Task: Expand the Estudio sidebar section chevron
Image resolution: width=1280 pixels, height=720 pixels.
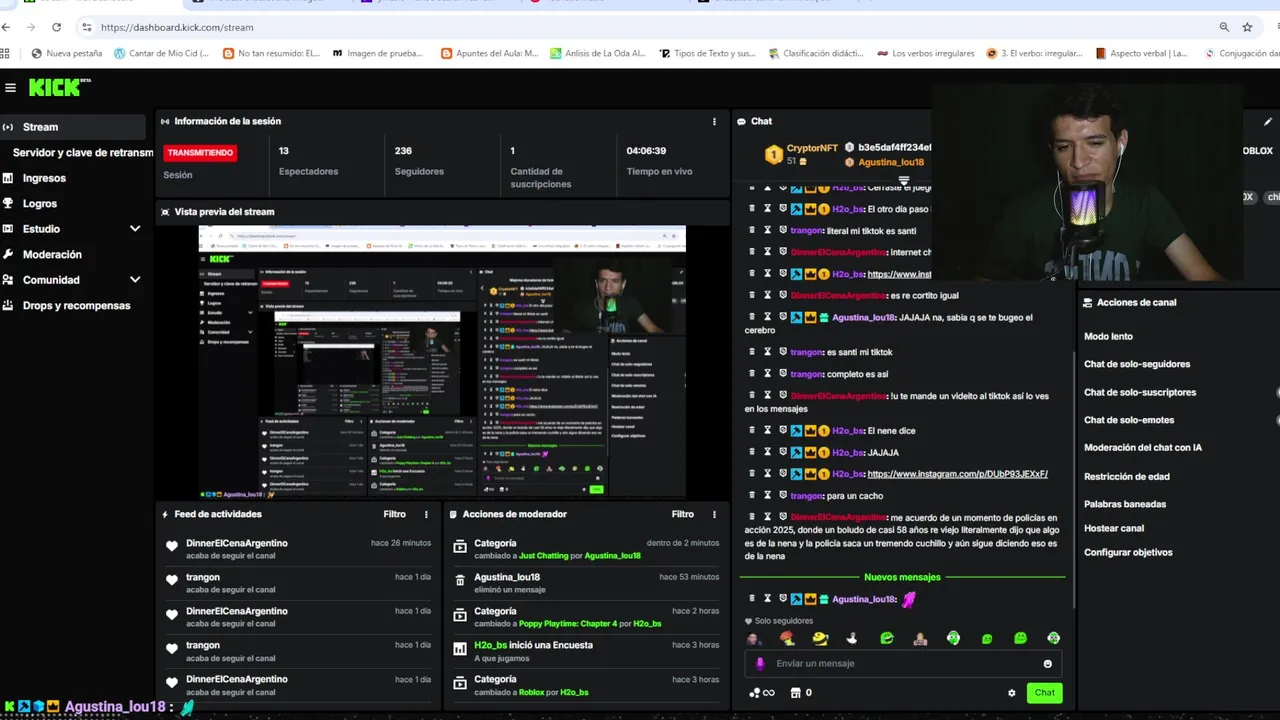Action: pyautogui.click(x=135, y=229)
